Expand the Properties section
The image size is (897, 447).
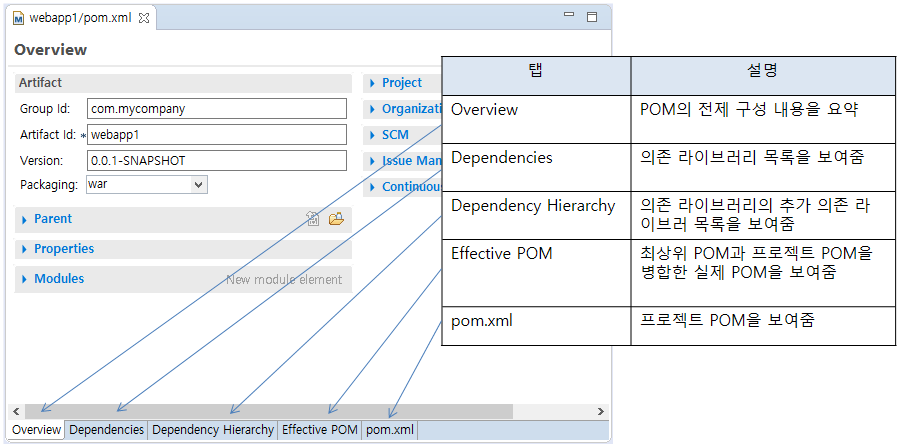pyautogui.click(x=24, y=250)
